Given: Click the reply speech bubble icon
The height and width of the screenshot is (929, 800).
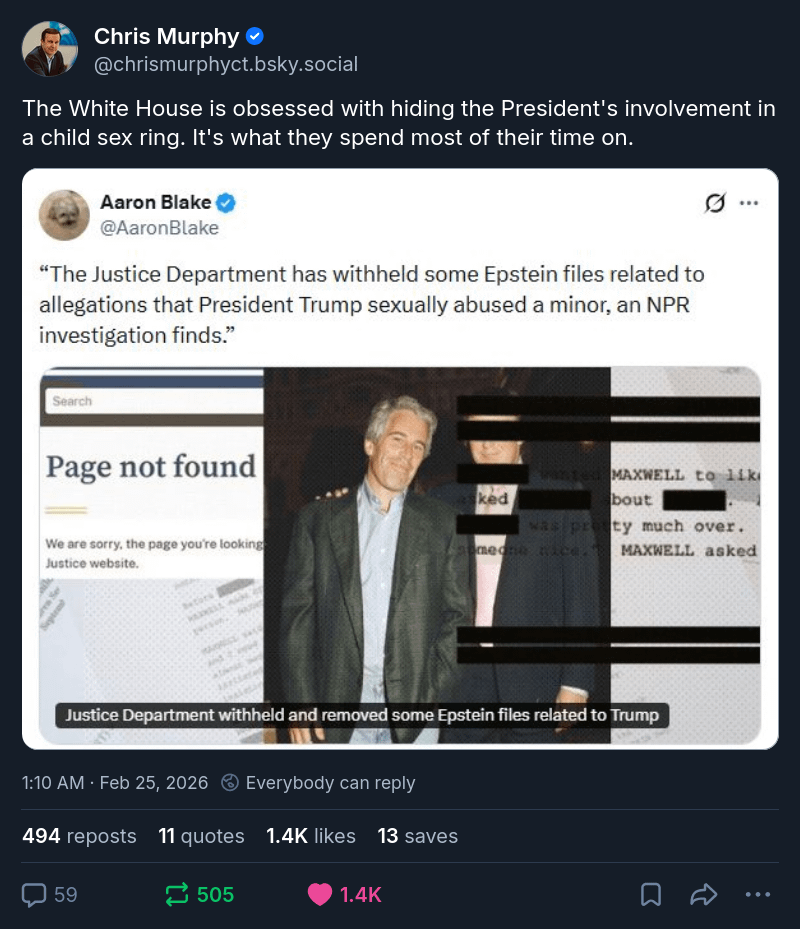Looking at the screenshot, I should [x=35, y=894].
